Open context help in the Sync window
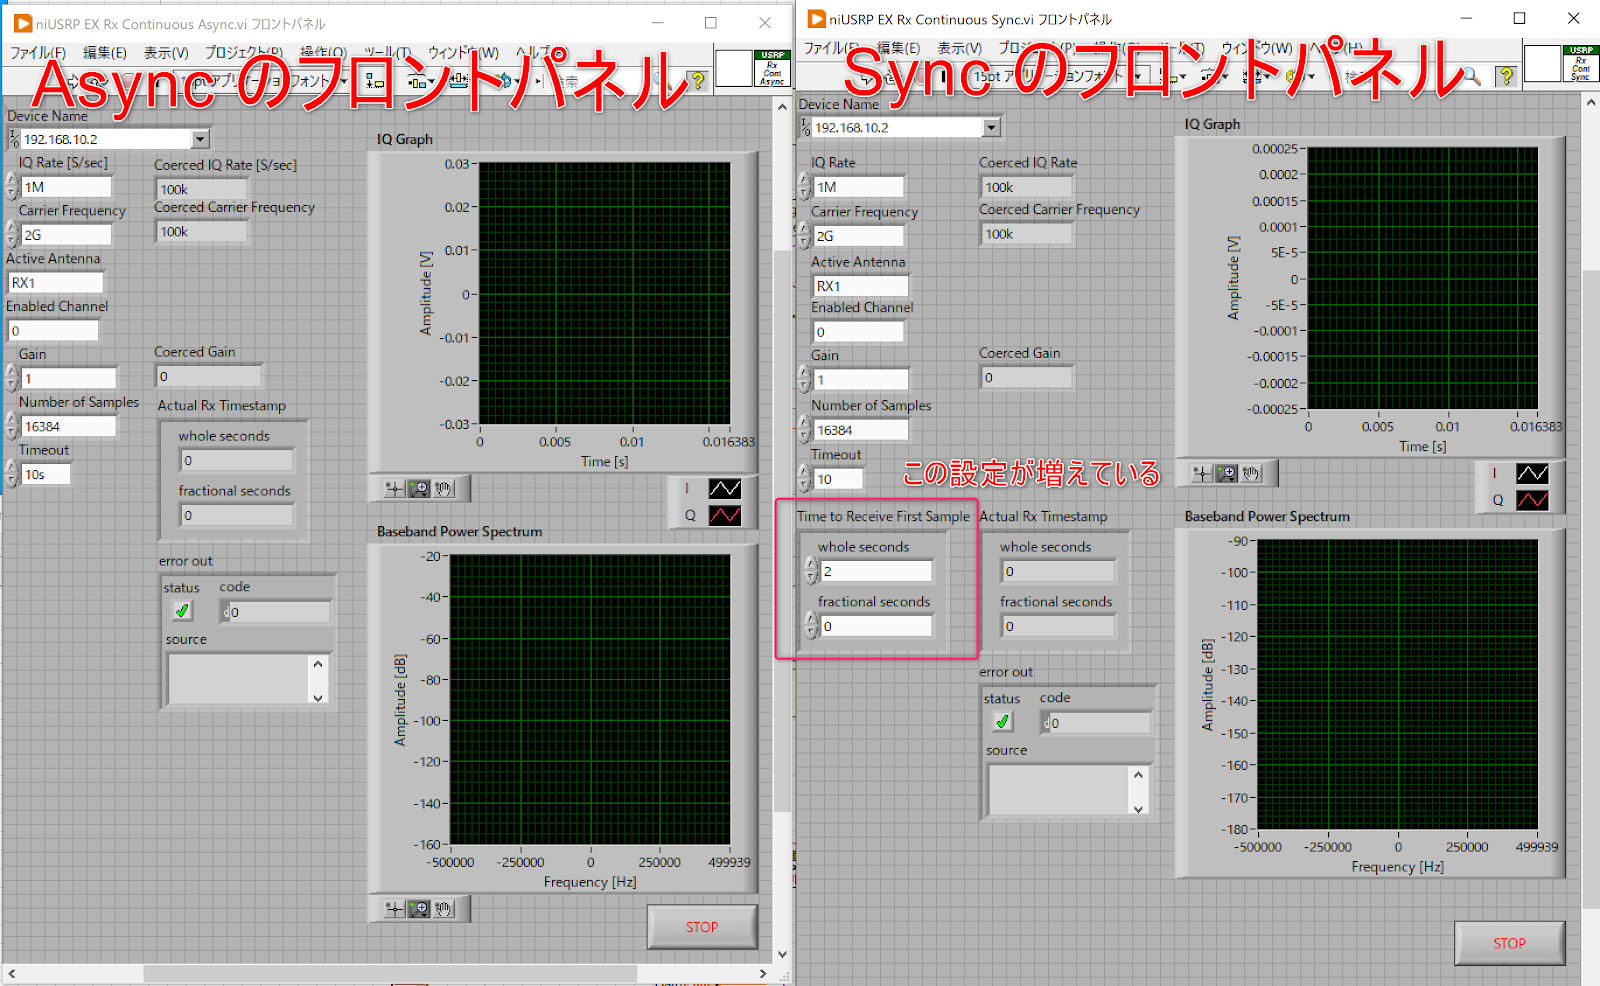Image resolution: width=1600 pixels, height=986 pixels. click(x=1506, y=75)
